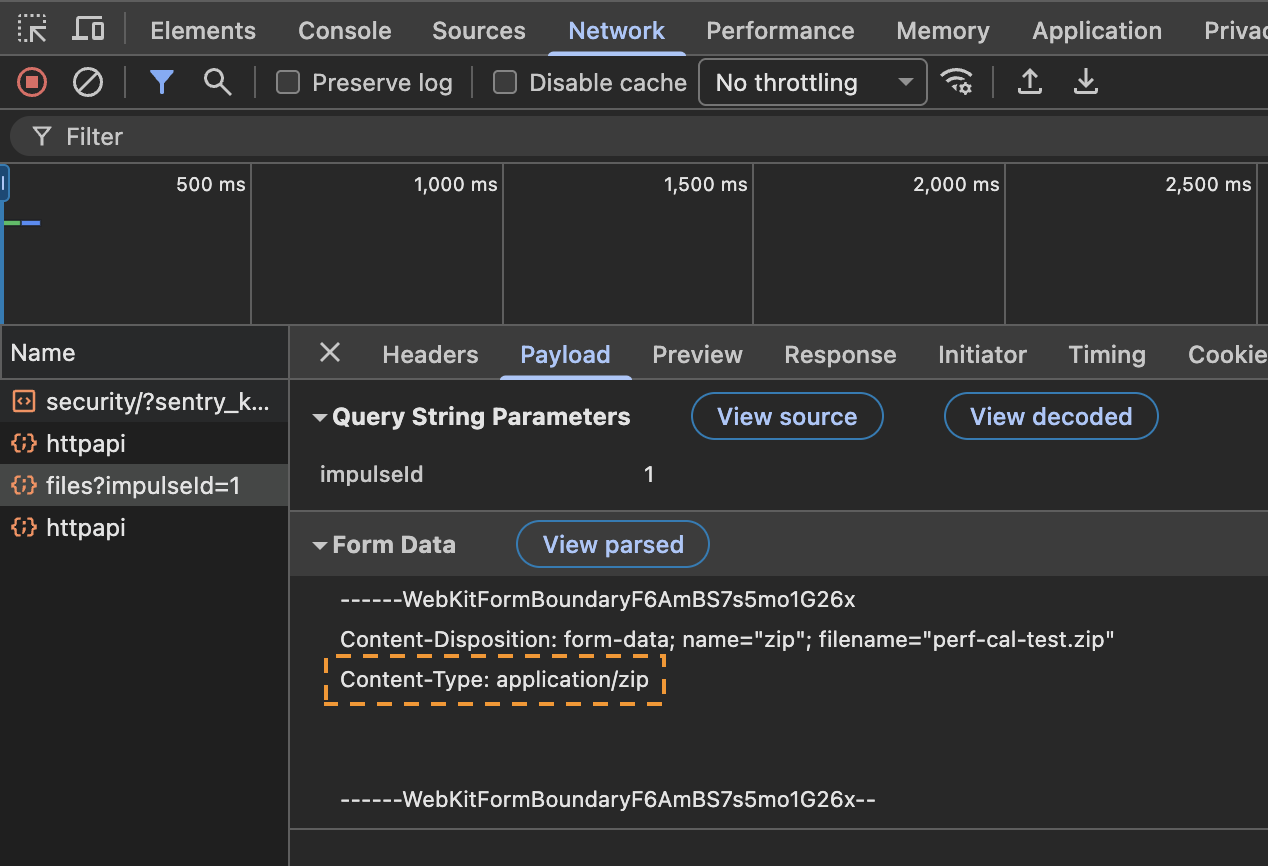Image resolution: width=1268 pixels, height=866 pixels.
Task: Import HAR file with upload icon
Action: point(1029,82)
